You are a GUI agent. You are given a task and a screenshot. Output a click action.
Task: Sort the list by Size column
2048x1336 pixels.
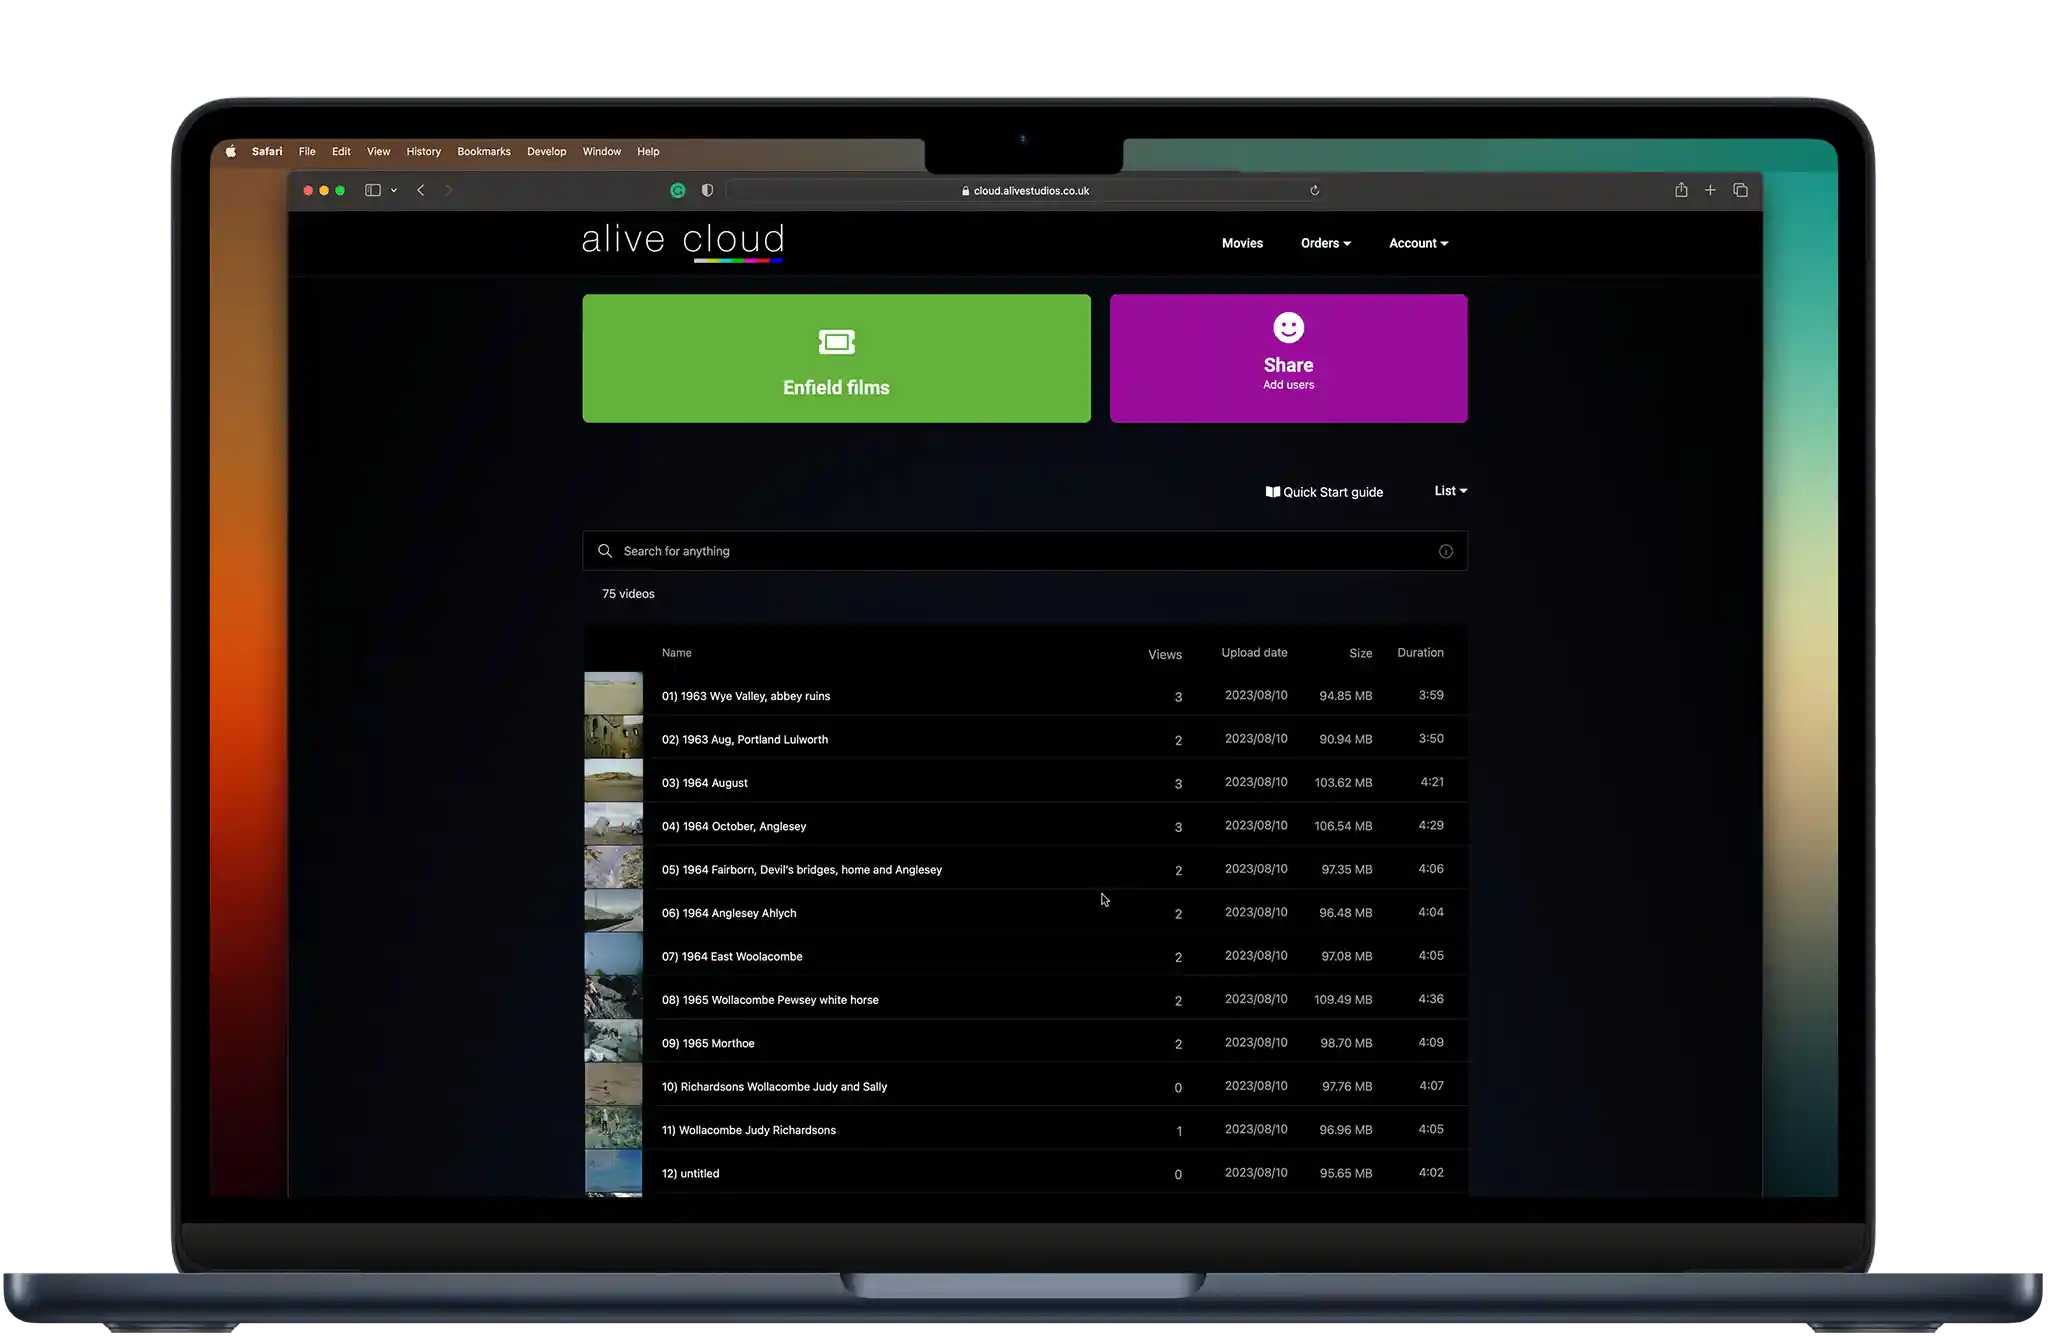coord(1360,653)
